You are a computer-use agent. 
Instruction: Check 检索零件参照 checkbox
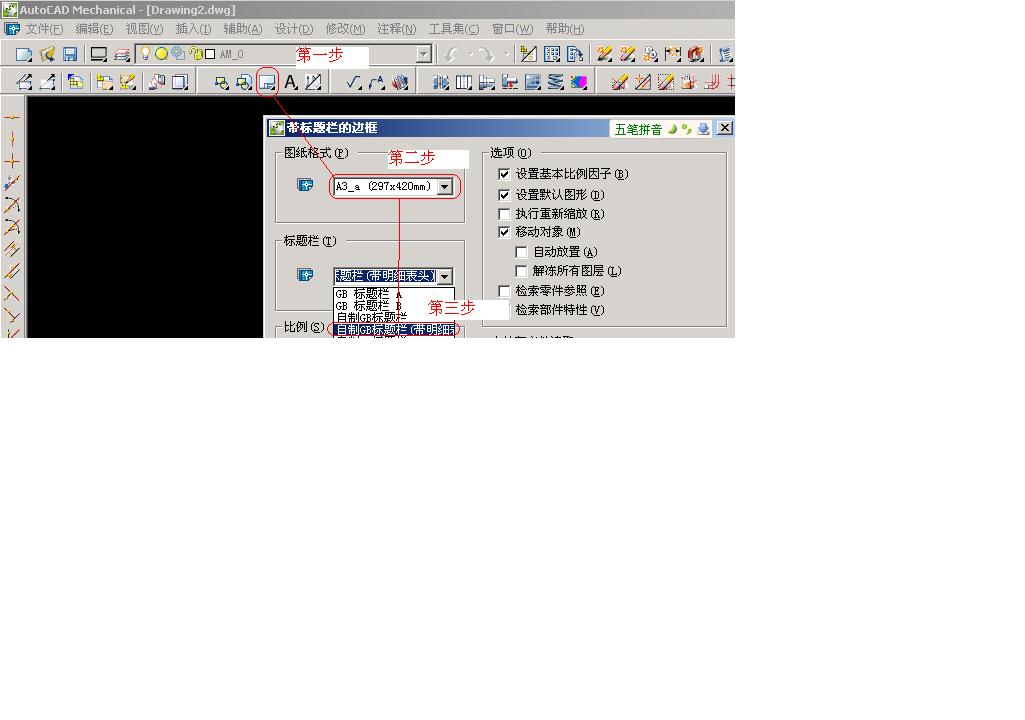coord(504,291)
